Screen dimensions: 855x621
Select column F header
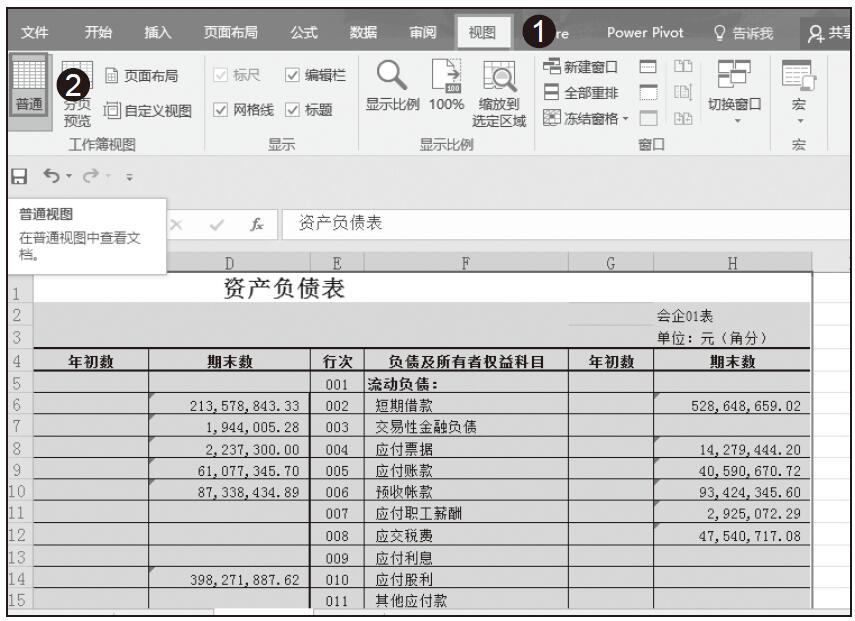click(x=466, y=263)
